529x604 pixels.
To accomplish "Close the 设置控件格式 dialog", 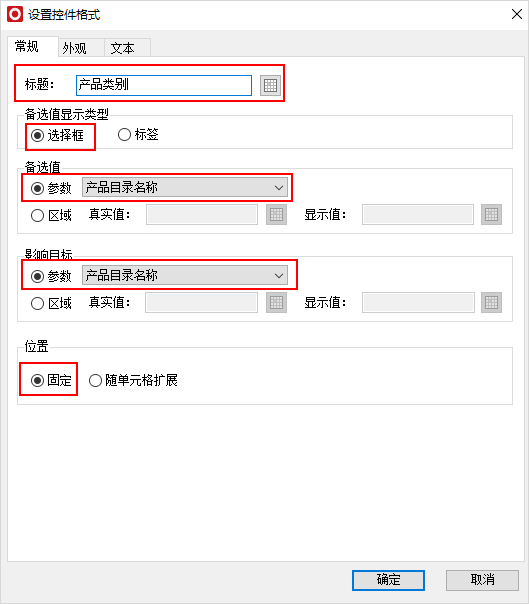I will [517, 14].
